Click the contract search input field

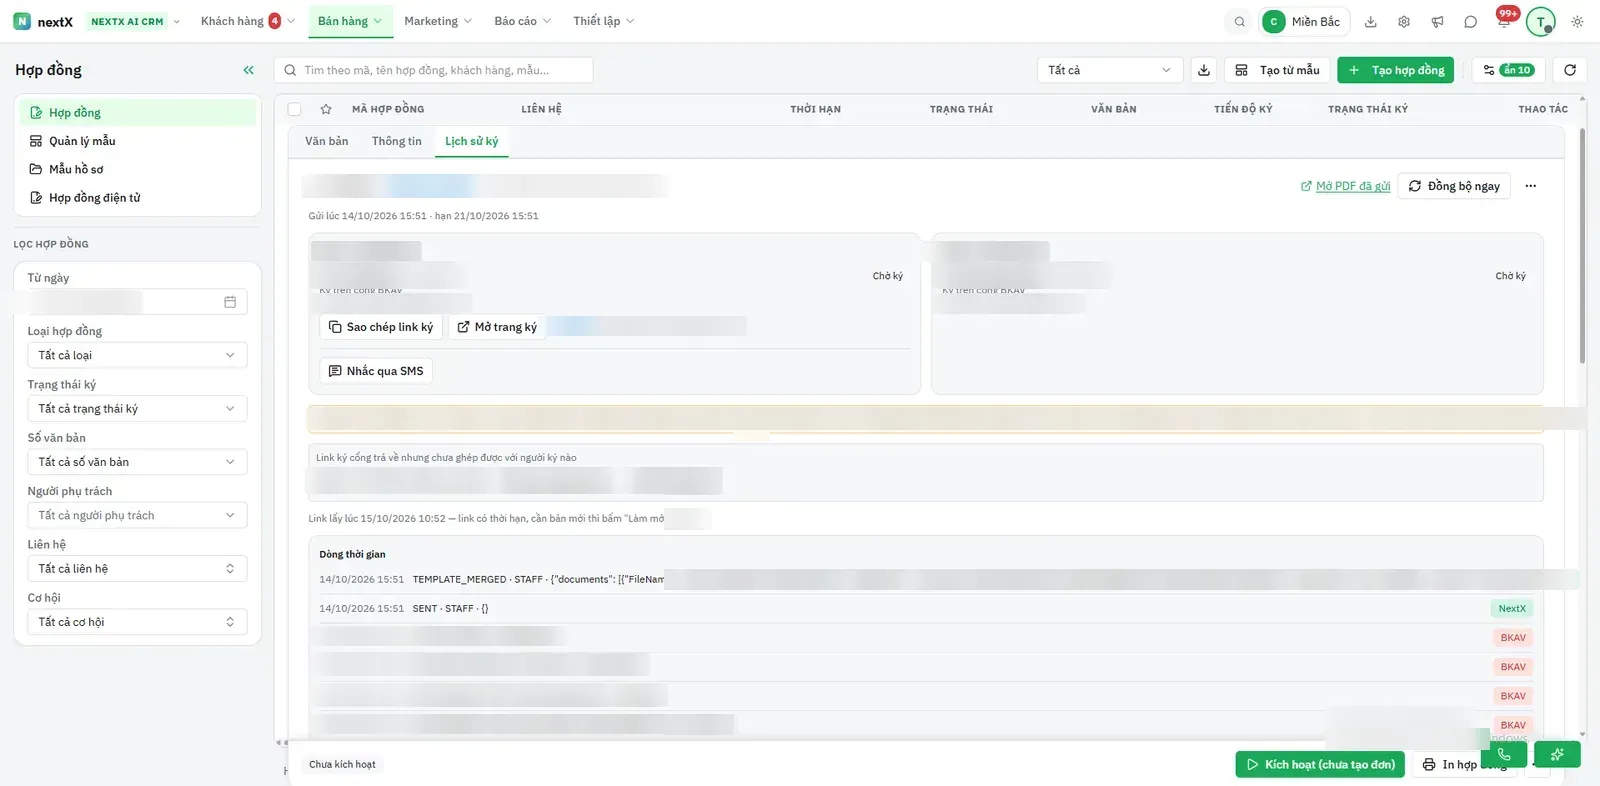tap(434, 70)
